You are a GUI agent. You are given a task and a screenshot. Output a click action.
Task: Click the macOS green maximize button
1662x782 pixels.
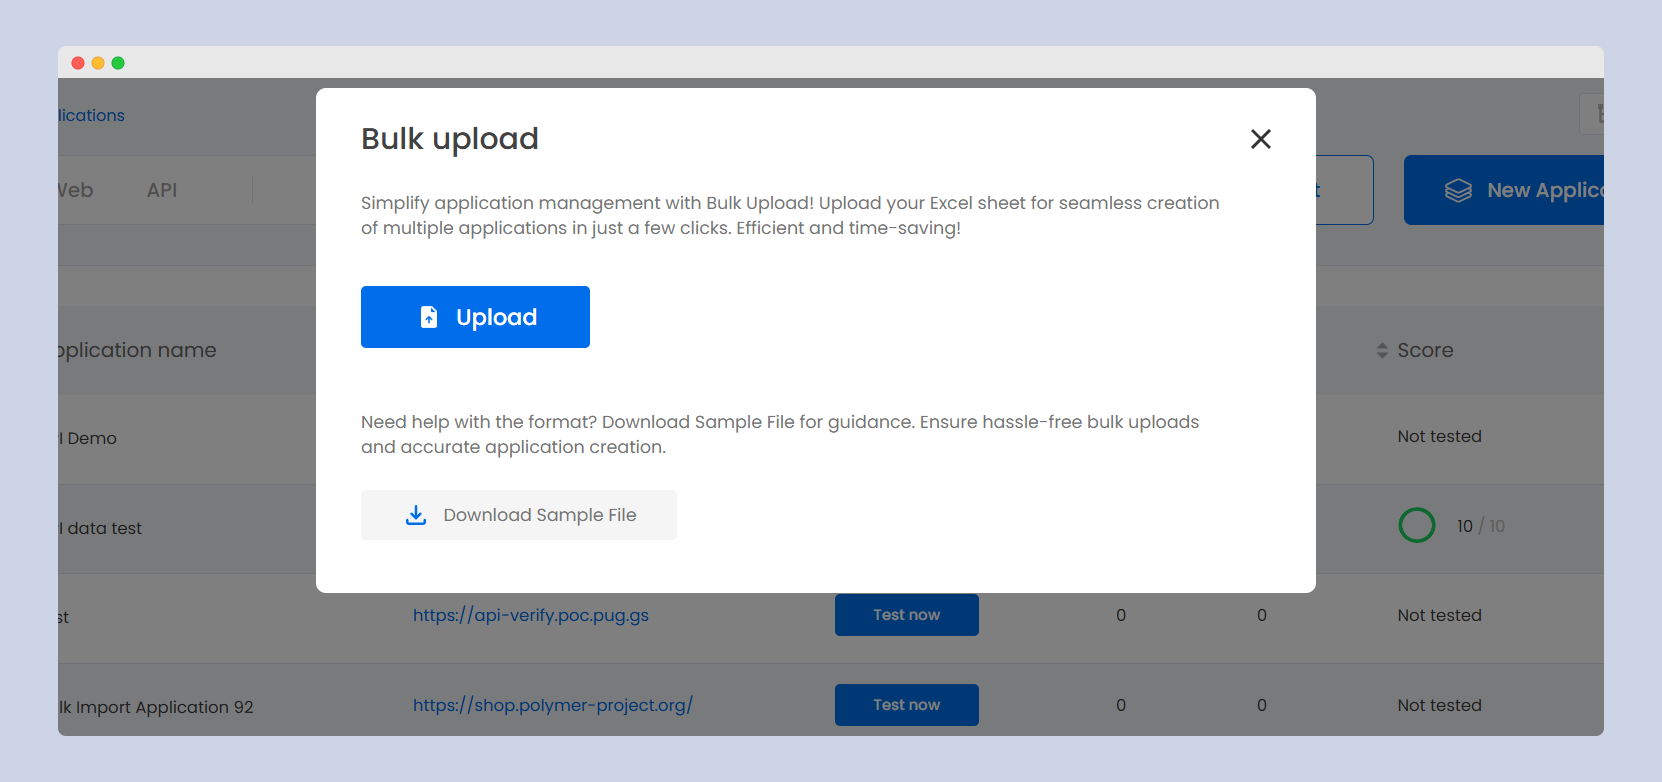pos(118,63)
